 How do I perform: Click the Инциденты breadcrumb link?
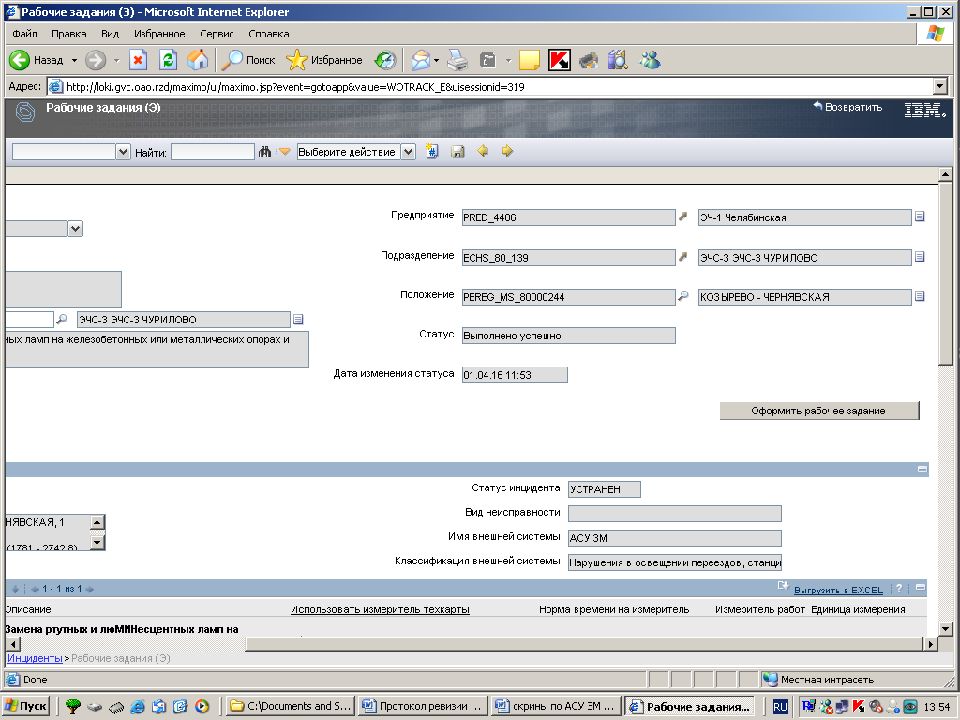pos(34,658)
